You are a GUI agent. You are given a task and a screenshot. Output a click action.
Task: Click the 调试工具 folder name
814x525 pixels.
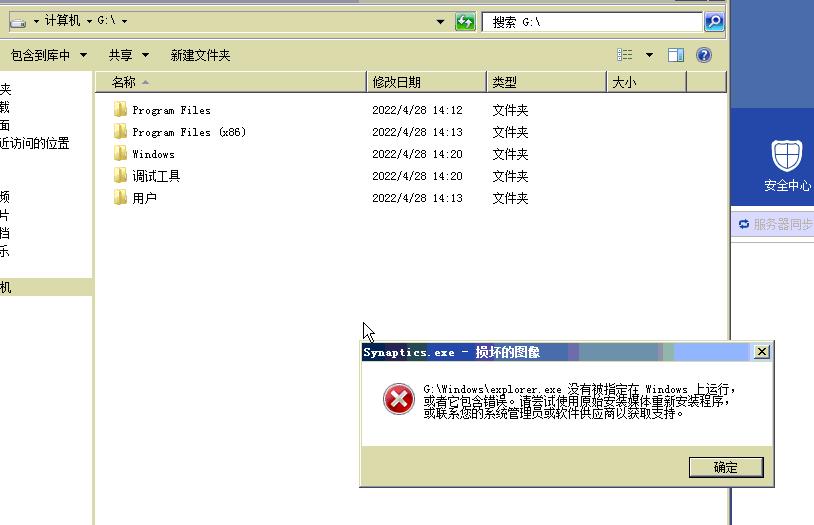(156, 176)
